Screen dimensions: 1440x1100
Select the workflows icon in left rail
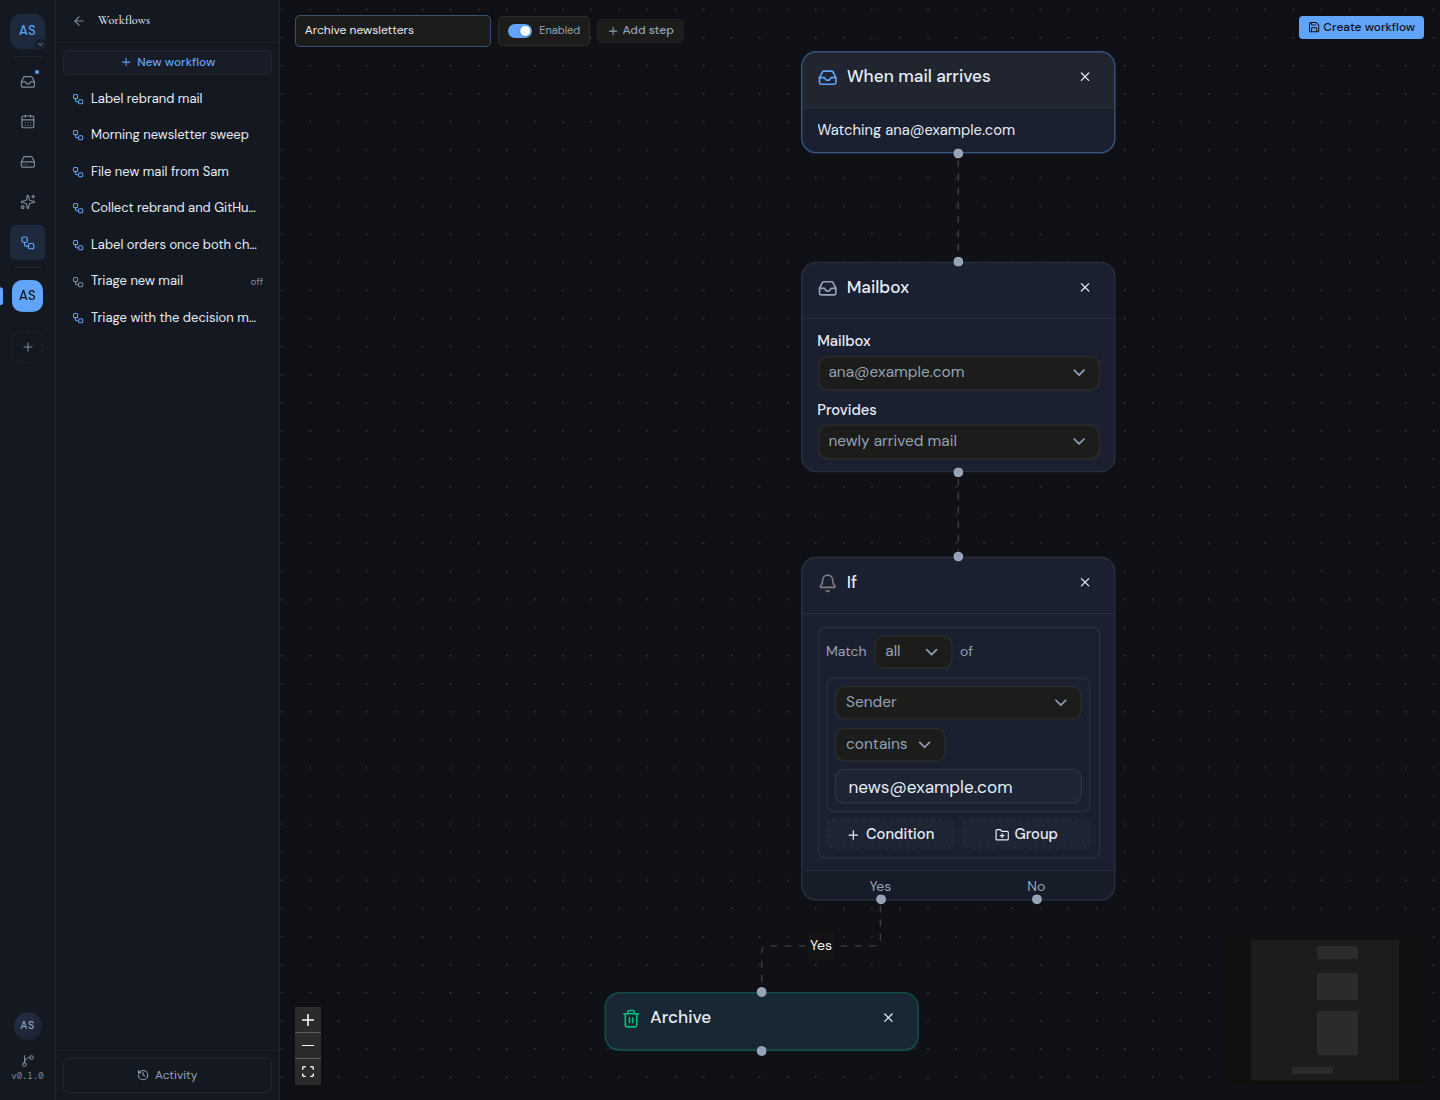(28, 243)
